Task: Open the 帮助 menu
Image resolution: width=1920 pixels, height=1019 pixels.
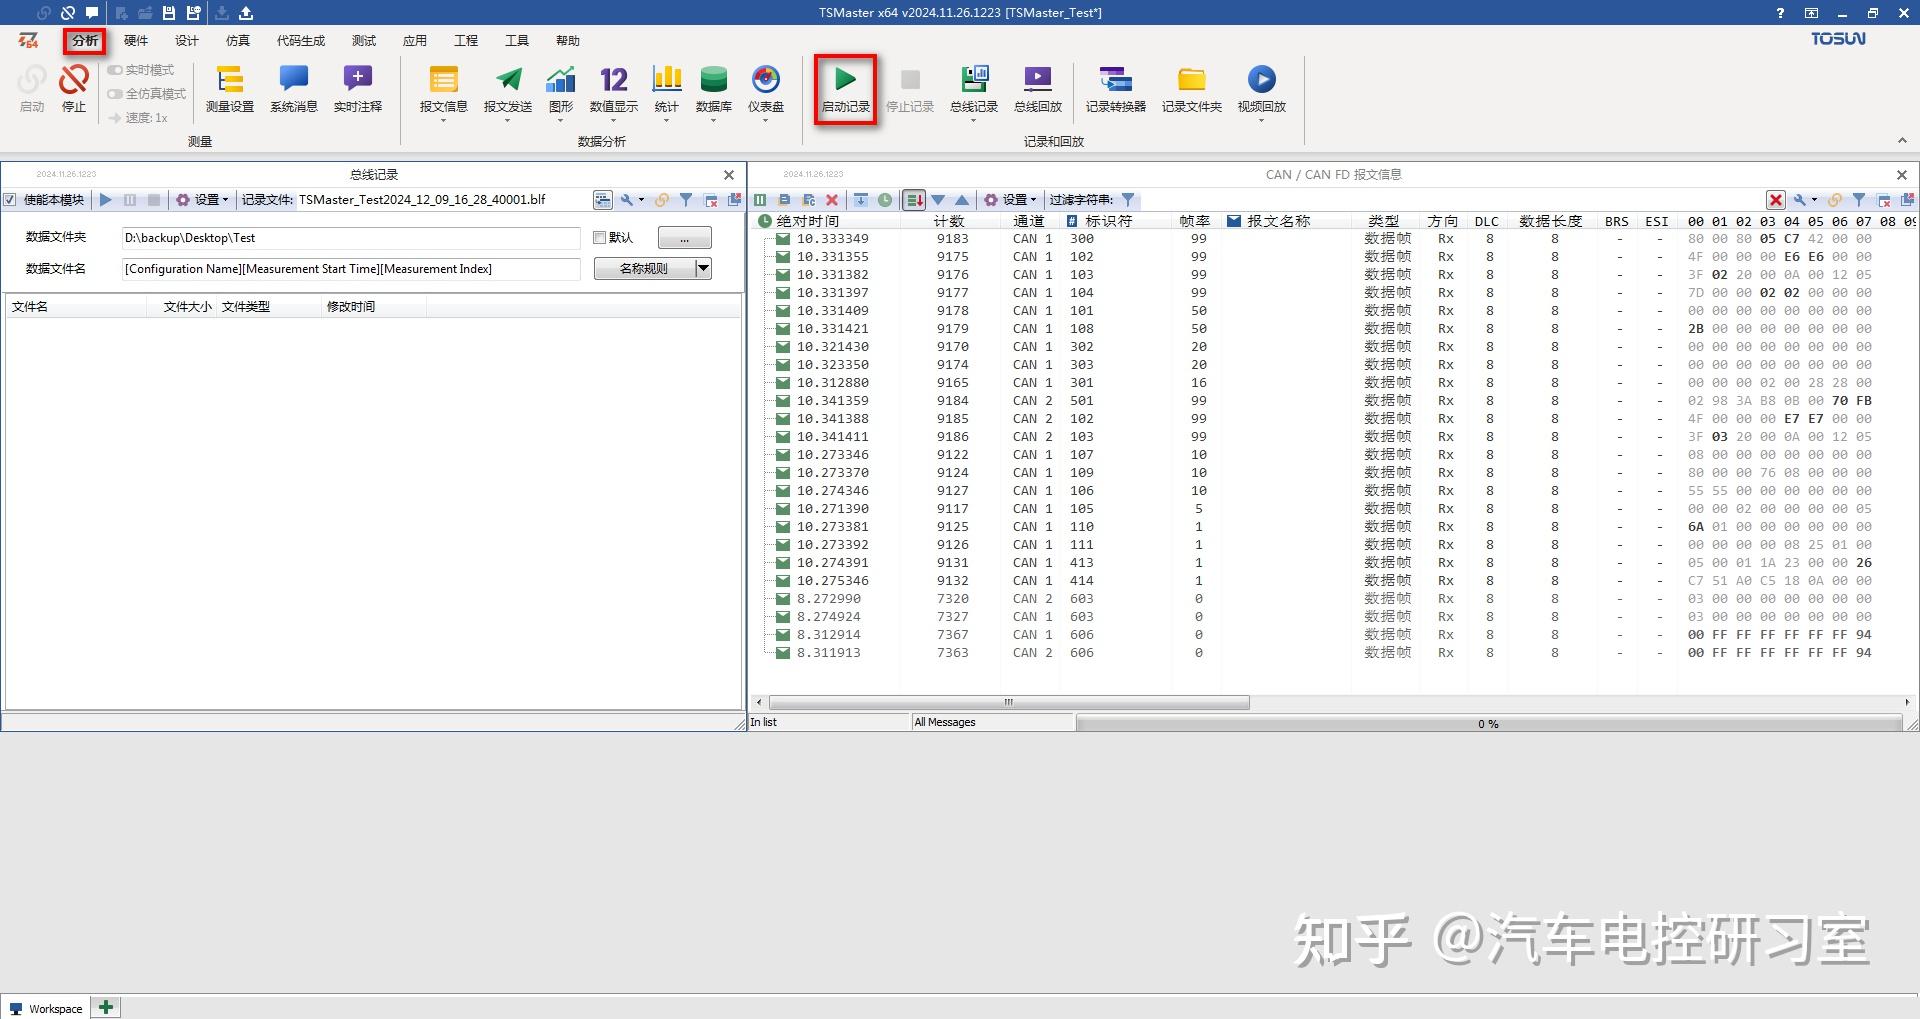Action: click(567, 40)
